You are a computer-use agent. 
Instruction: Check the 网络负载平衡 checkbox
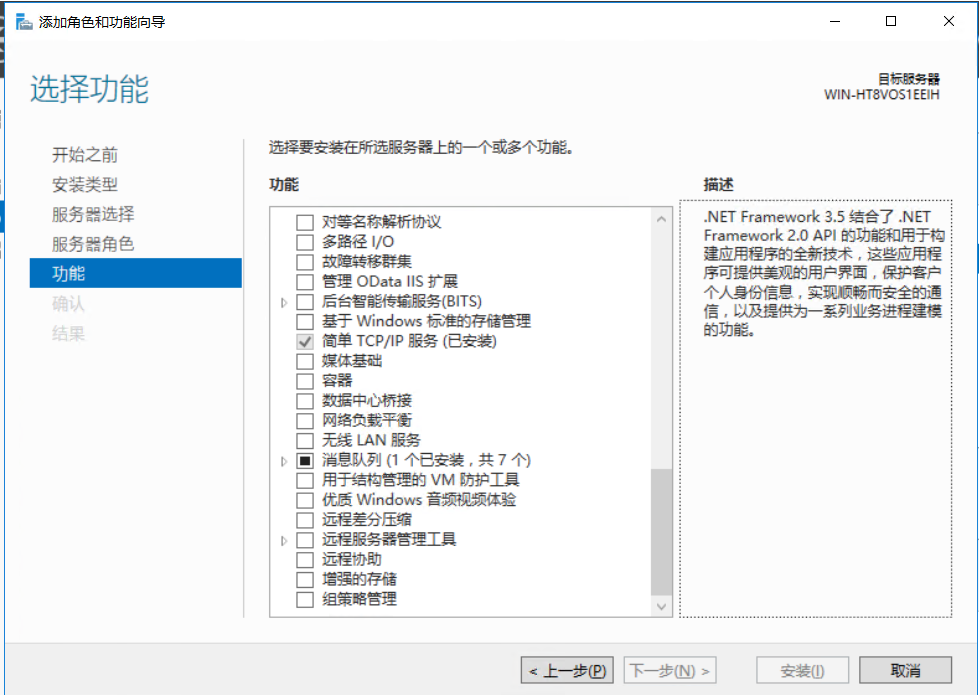[x=303, y=420]
